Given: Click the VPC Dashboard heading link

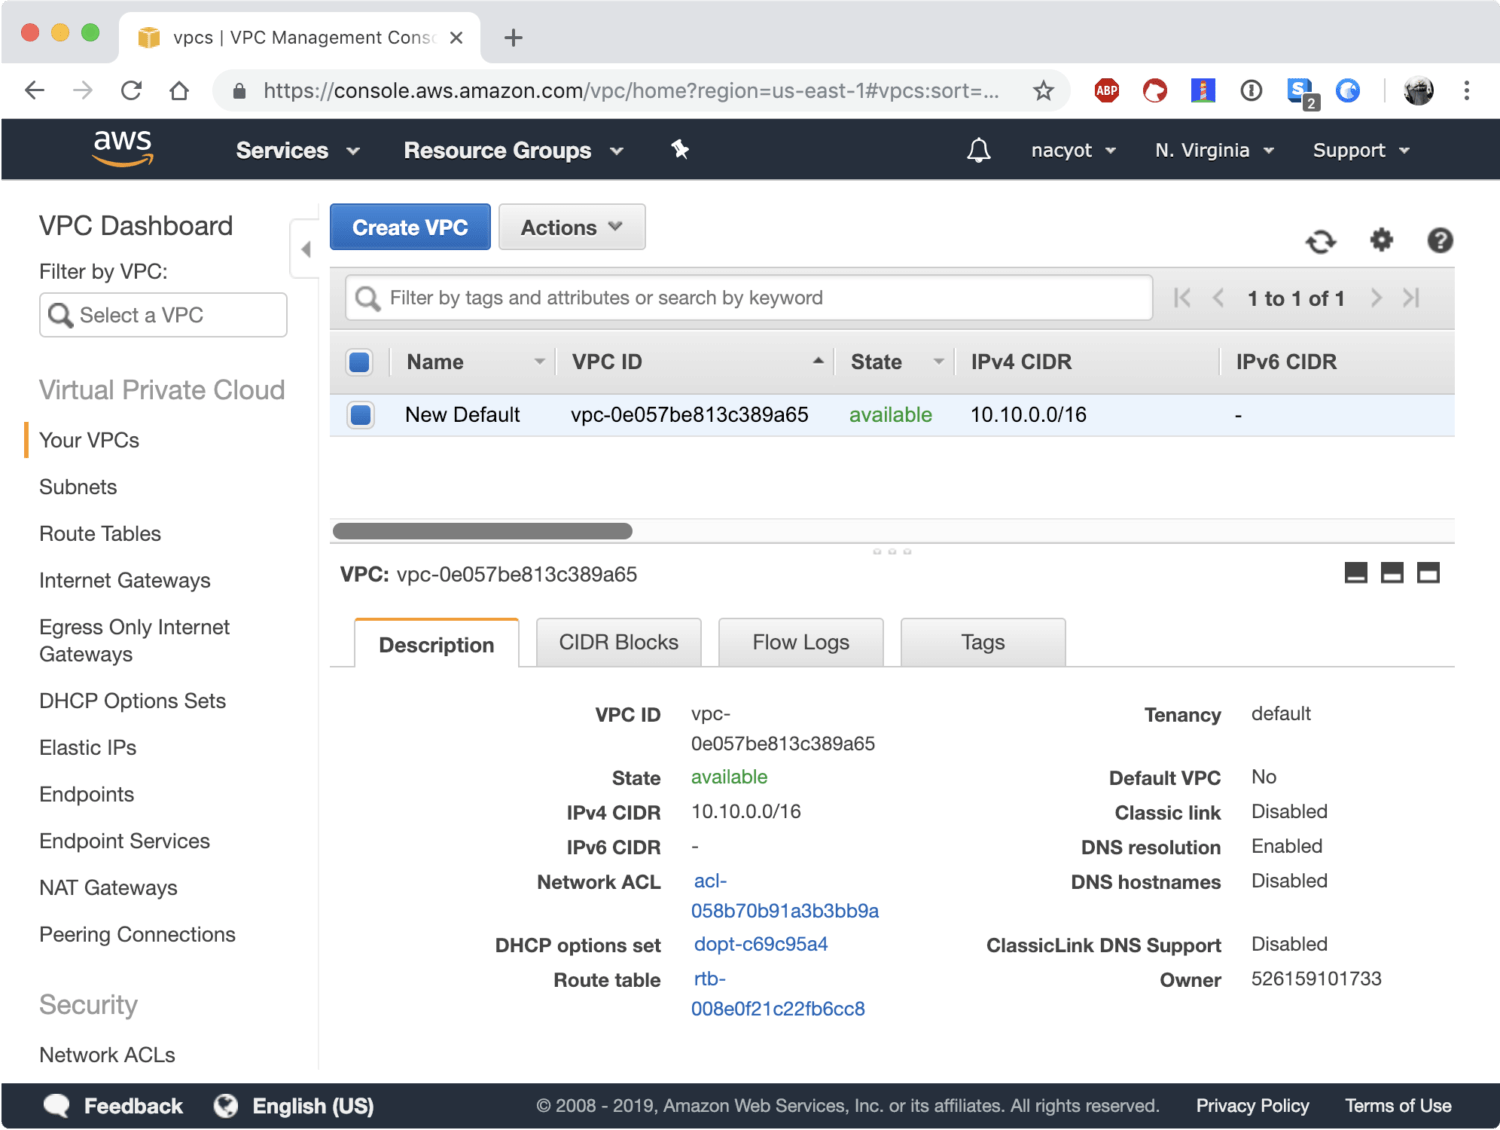Looking at the screenshot, I should [x=136, y=226].
